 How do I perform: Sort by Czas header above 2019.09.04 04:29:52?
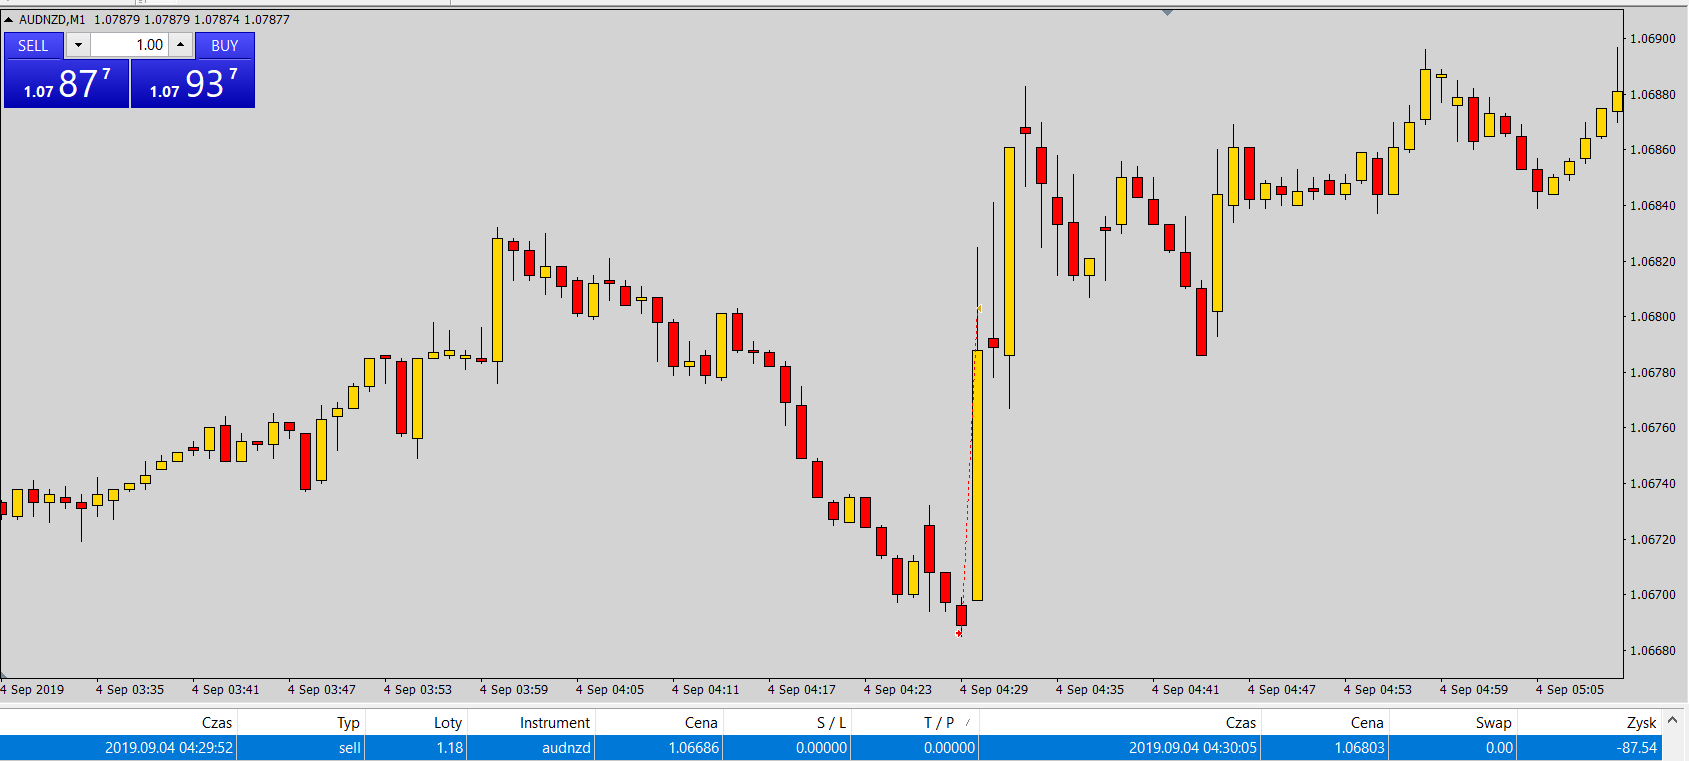(118, 722)
